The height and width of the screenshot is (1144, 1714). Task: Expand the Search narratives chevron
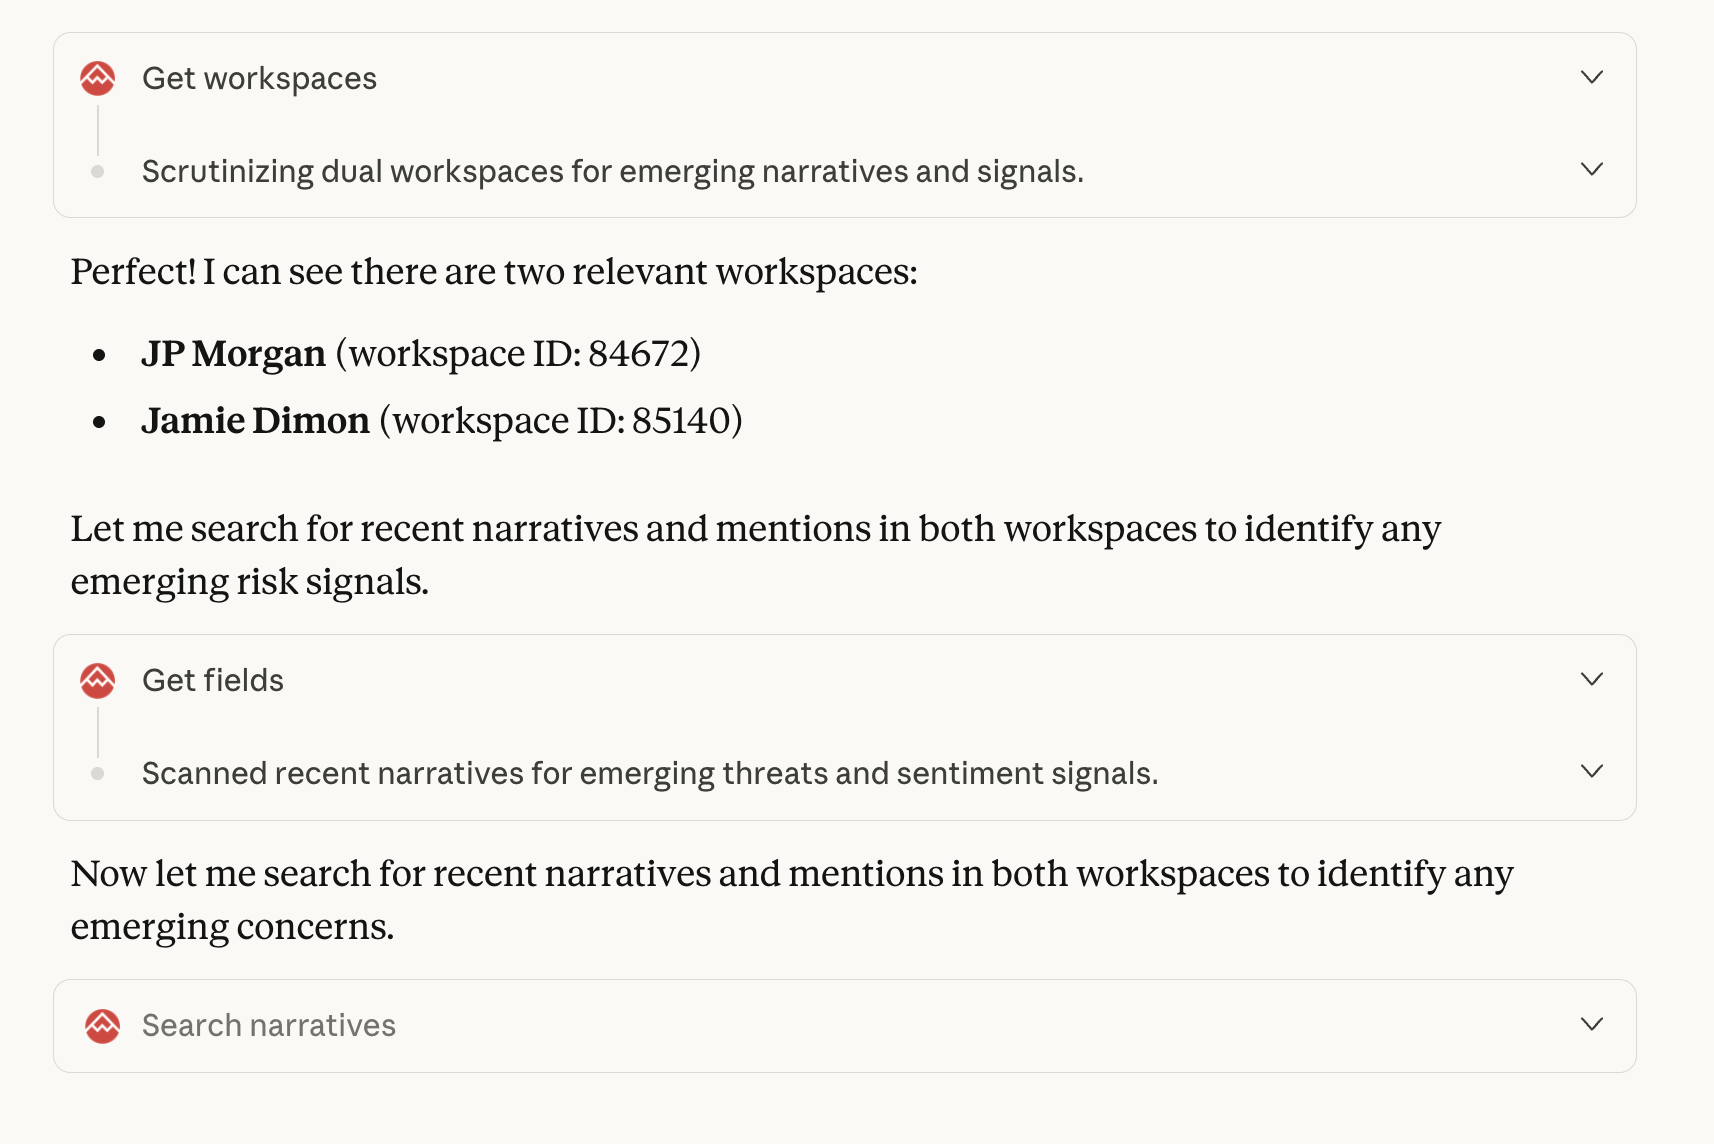[x=1592, y=1025]
